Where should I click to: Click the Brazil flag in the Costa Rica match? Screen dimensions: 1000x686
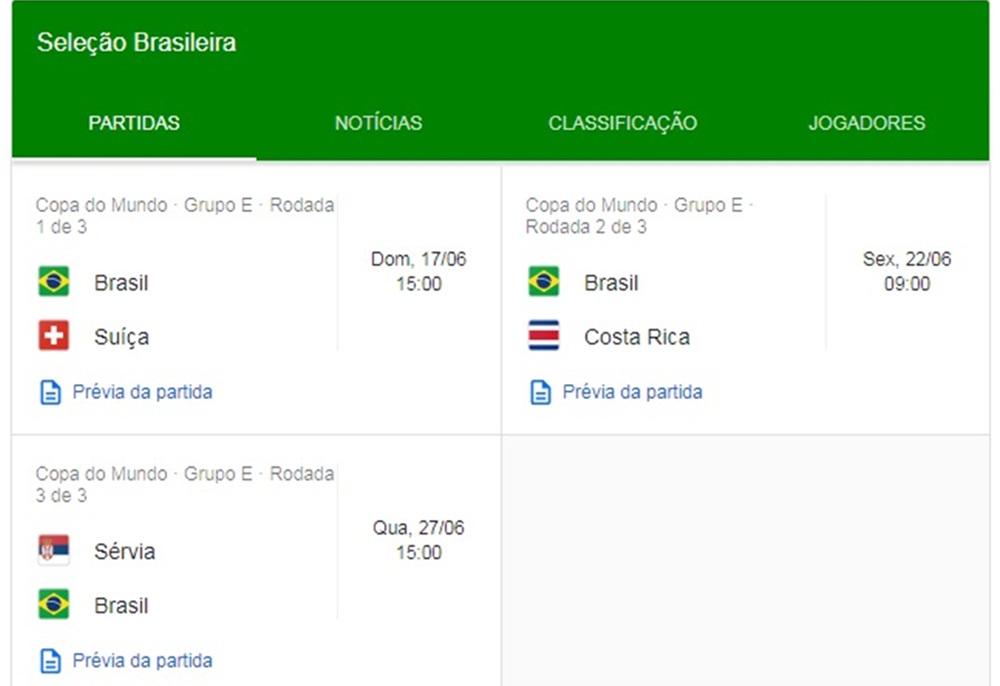[544, 282]
